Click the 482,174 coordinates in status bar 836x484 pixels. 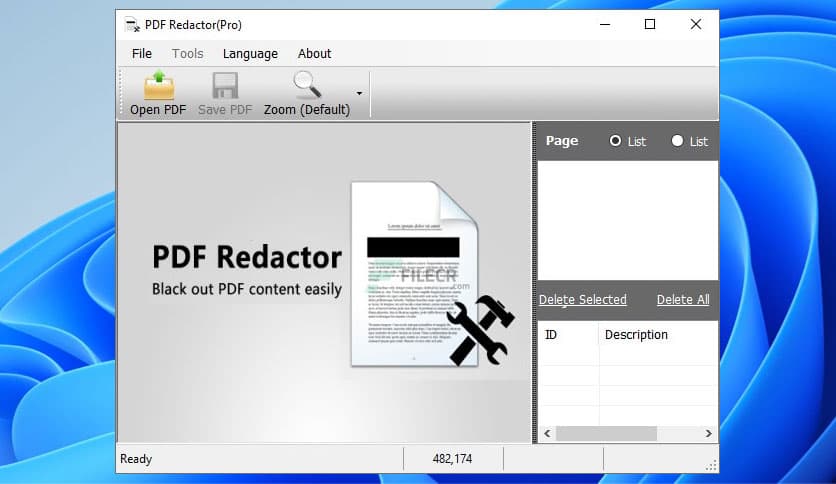(x=452, y=459)
